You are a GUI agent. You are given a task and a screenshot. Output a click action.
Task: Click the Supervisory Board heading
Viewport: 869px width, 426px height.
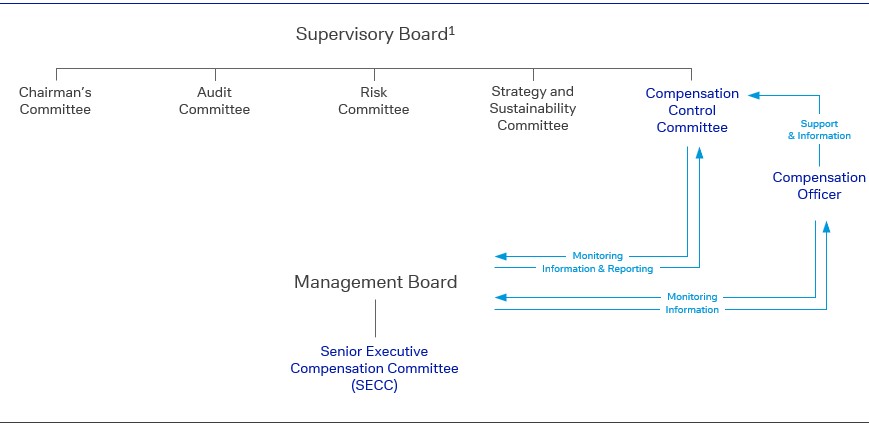tap(370, 35)
